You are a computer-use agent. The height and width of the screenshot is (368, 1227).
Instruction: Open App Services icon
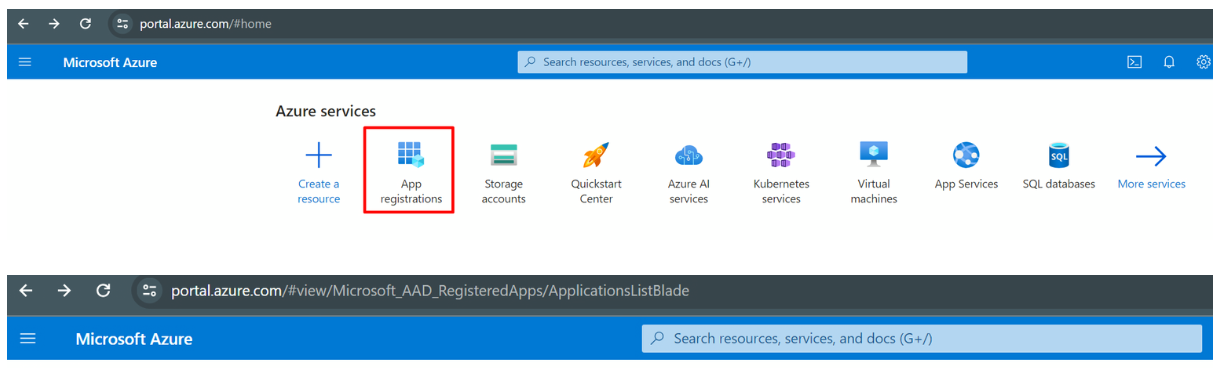[966, 155]
